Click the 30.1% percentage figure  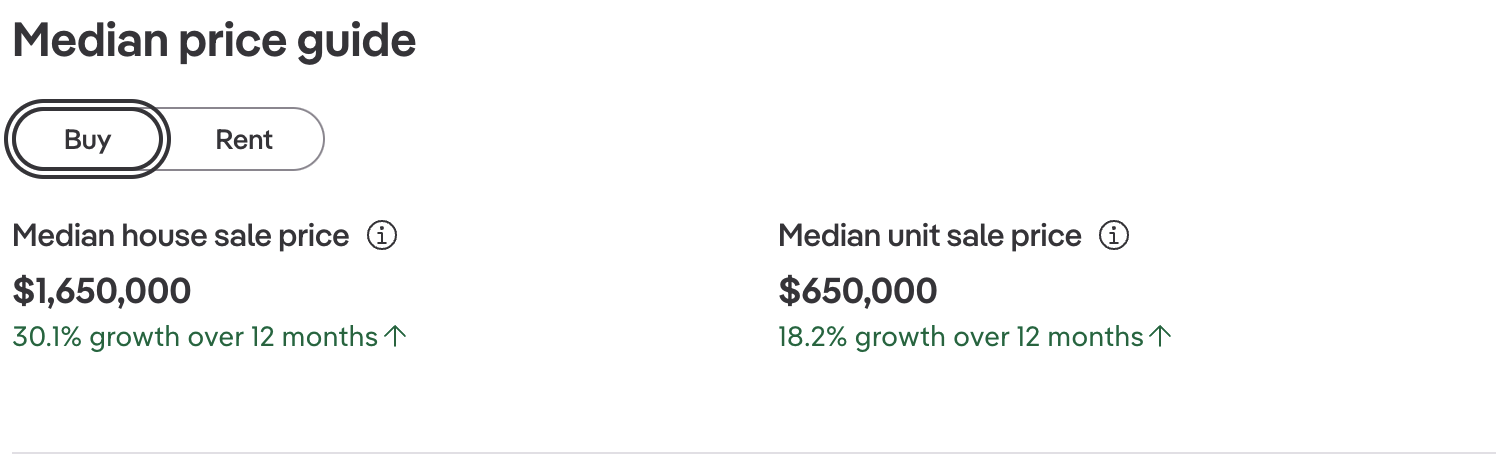(48, 337)
